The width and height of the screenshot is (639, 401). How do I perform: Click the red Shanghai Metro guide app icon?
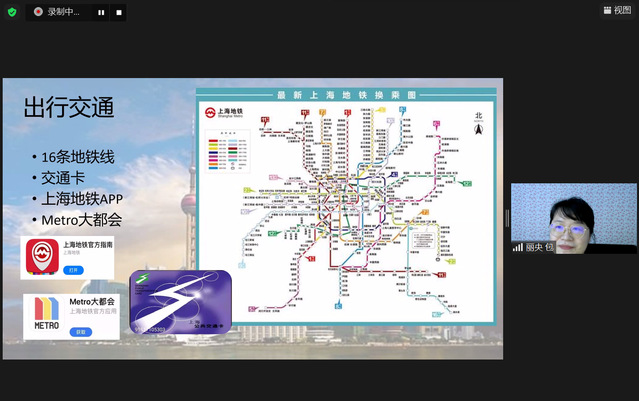pos(41,256)
